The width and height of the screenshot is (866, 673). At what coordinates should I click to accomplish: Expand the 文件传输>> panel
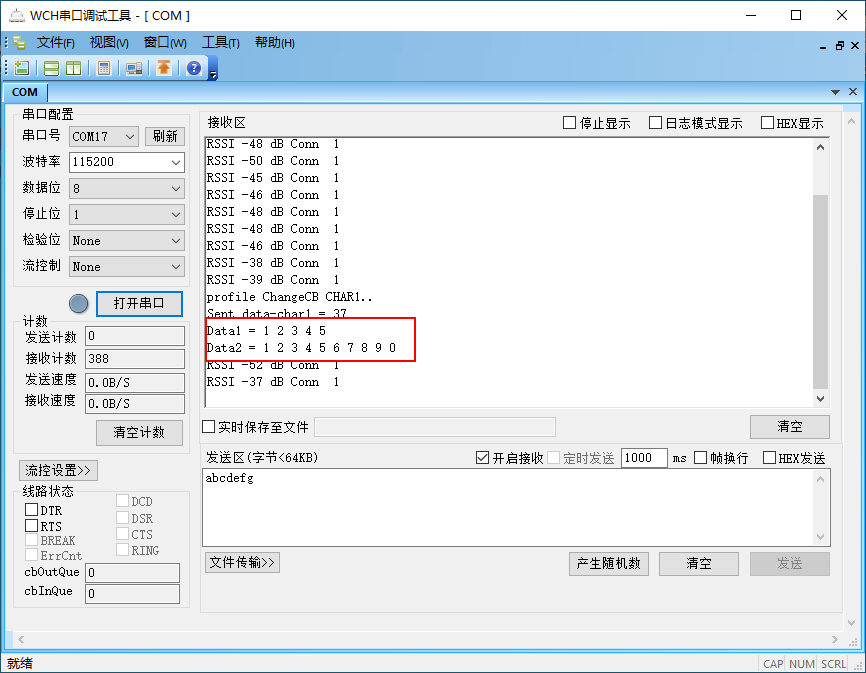tap(242, 563)
